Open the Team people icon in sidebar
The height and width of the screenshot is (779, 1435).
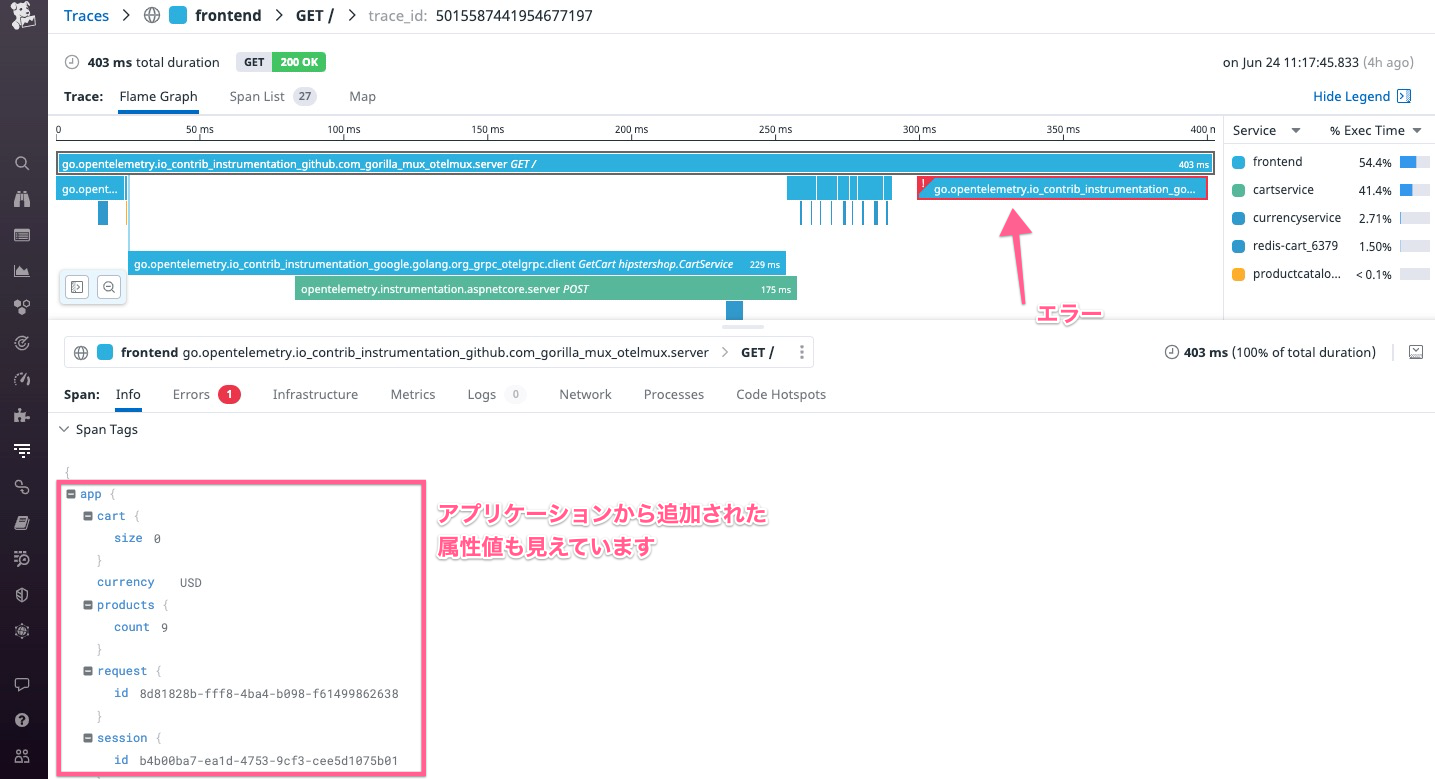22,756
